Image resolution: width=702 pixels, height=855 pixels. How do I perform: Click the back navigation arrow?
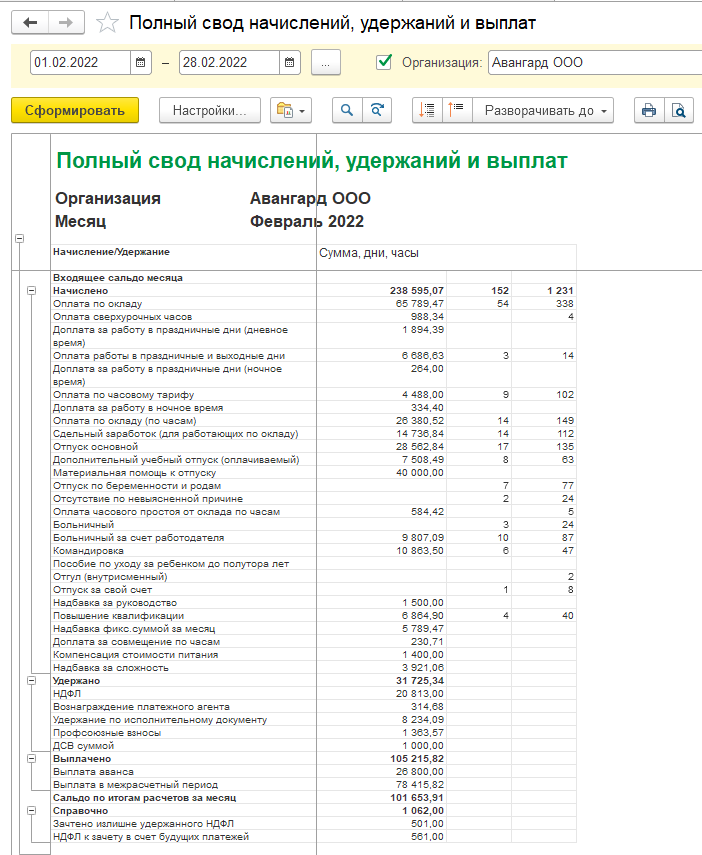click(x=30, y=22)
